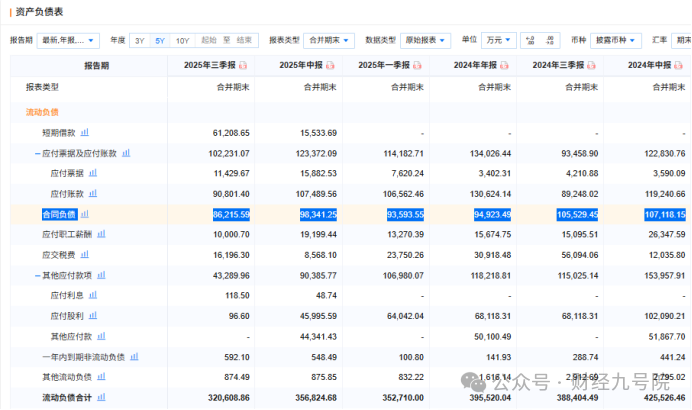The image size is (692, 410).
Task: Open PDF icon for 2024年年报
Action: tap(504, 65)
